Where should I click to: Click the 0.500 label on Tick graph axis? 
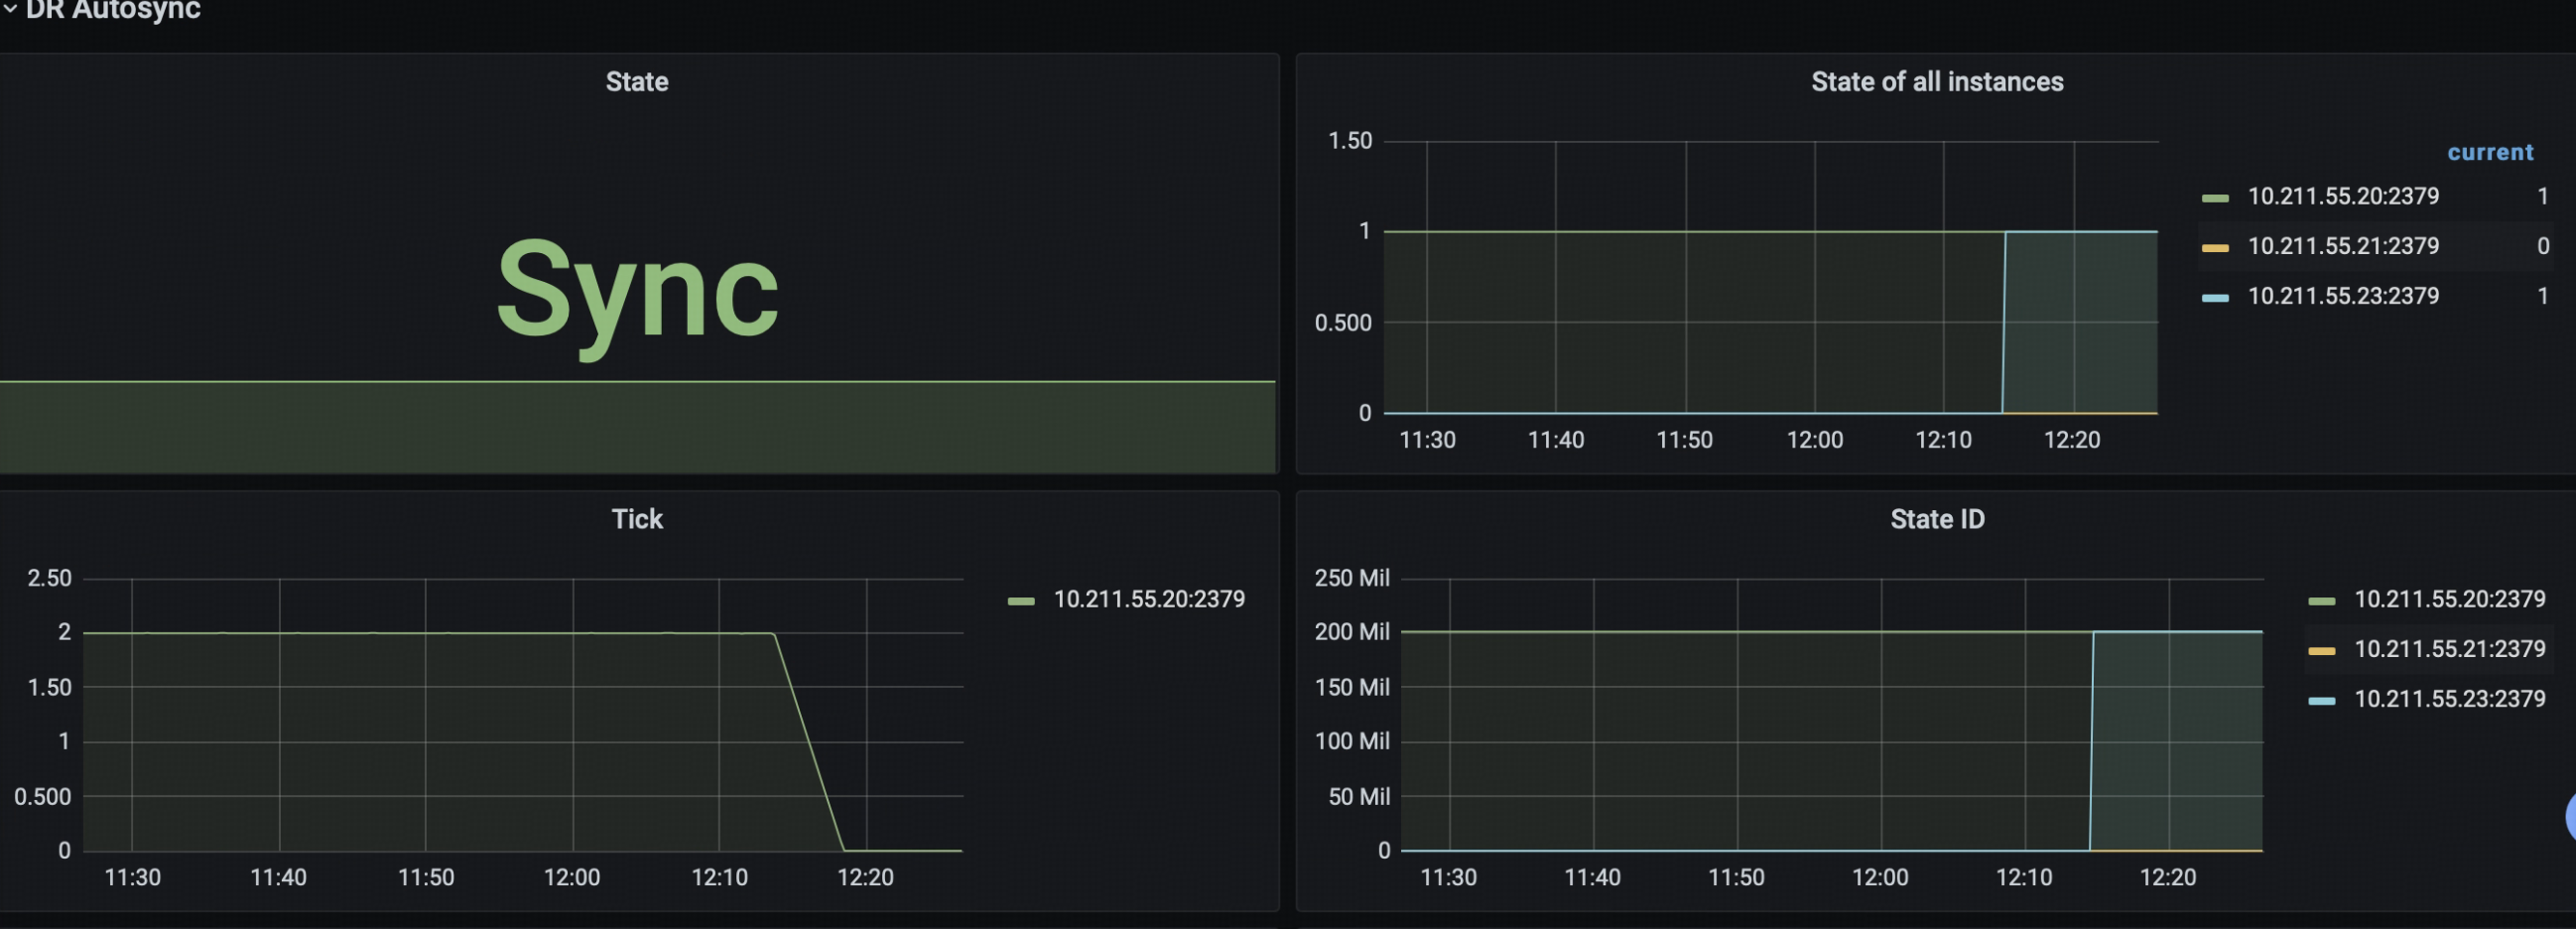[43, 797]
